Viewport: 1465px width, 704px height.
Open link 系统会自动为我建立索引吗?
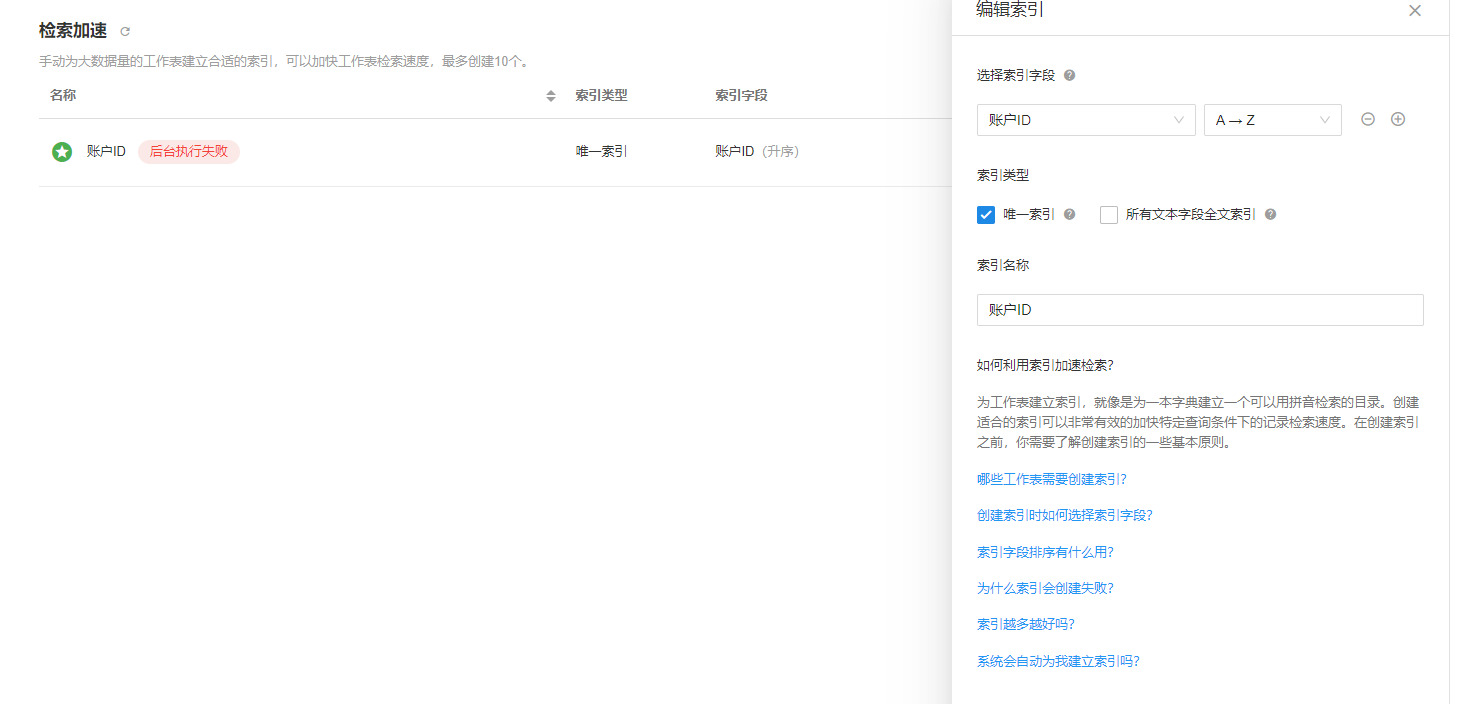pos(1058,661)
